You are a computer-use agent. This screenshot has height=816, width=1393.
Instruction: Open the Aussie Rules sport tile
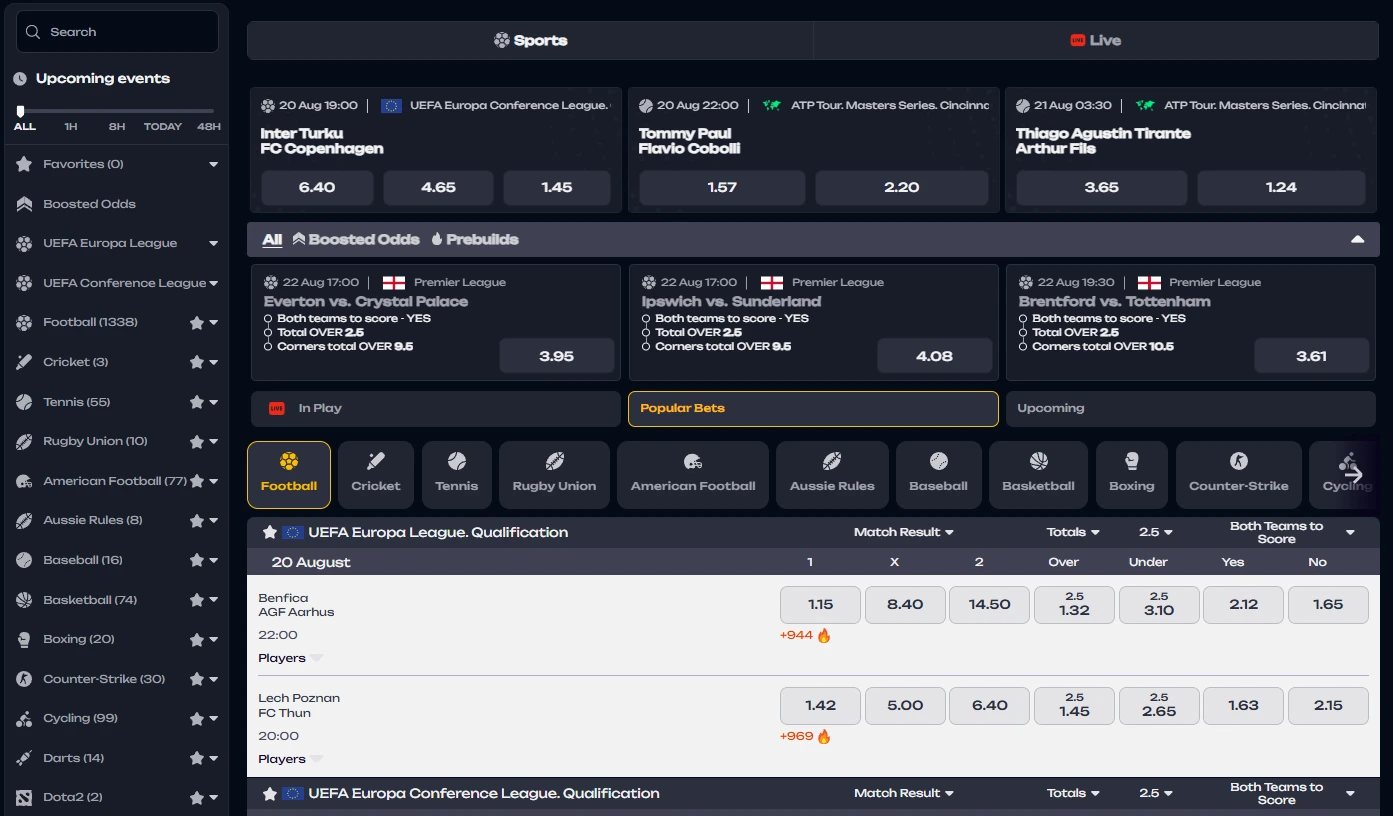832,475
